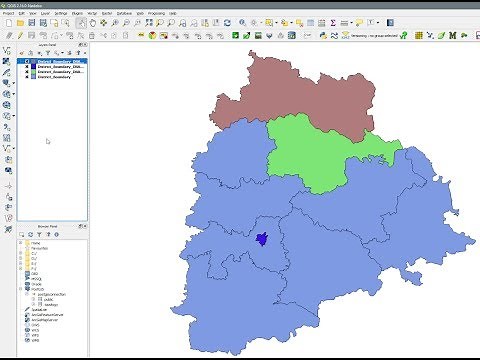Click the bold M plugin icon

click(x=452, y=35)
